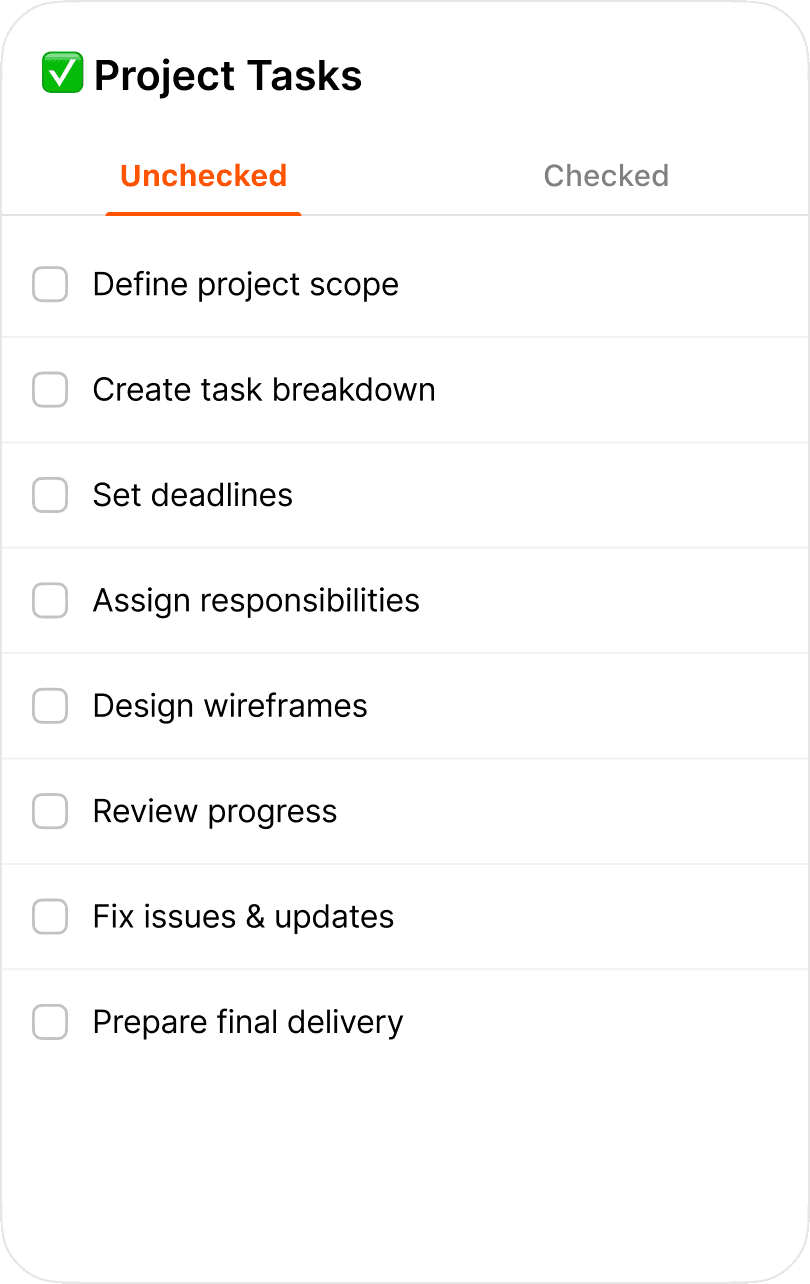810x1284 pixels.
Task: Check the Prepare final delivery checkbox
Action: click(x=50, y=1022)
